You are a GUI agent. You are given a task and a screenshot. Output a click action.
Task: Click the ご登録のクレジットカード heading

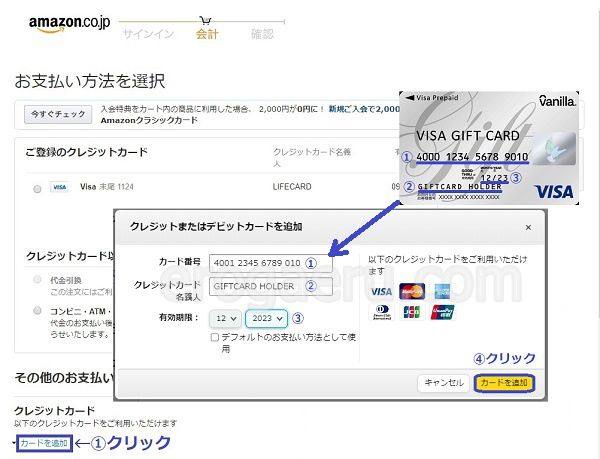pyautogui.click(x=86, y=152)
